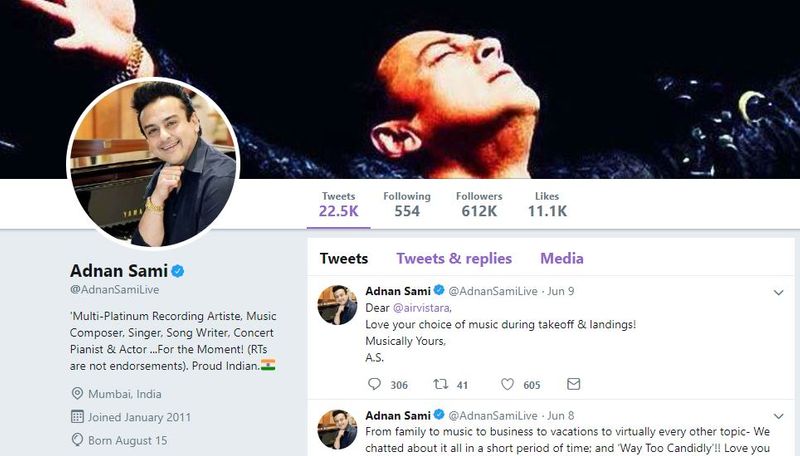Expand the Jun 9 tweet options chevron
This screenshot has width=800, height=456.
tap(778, 292)
